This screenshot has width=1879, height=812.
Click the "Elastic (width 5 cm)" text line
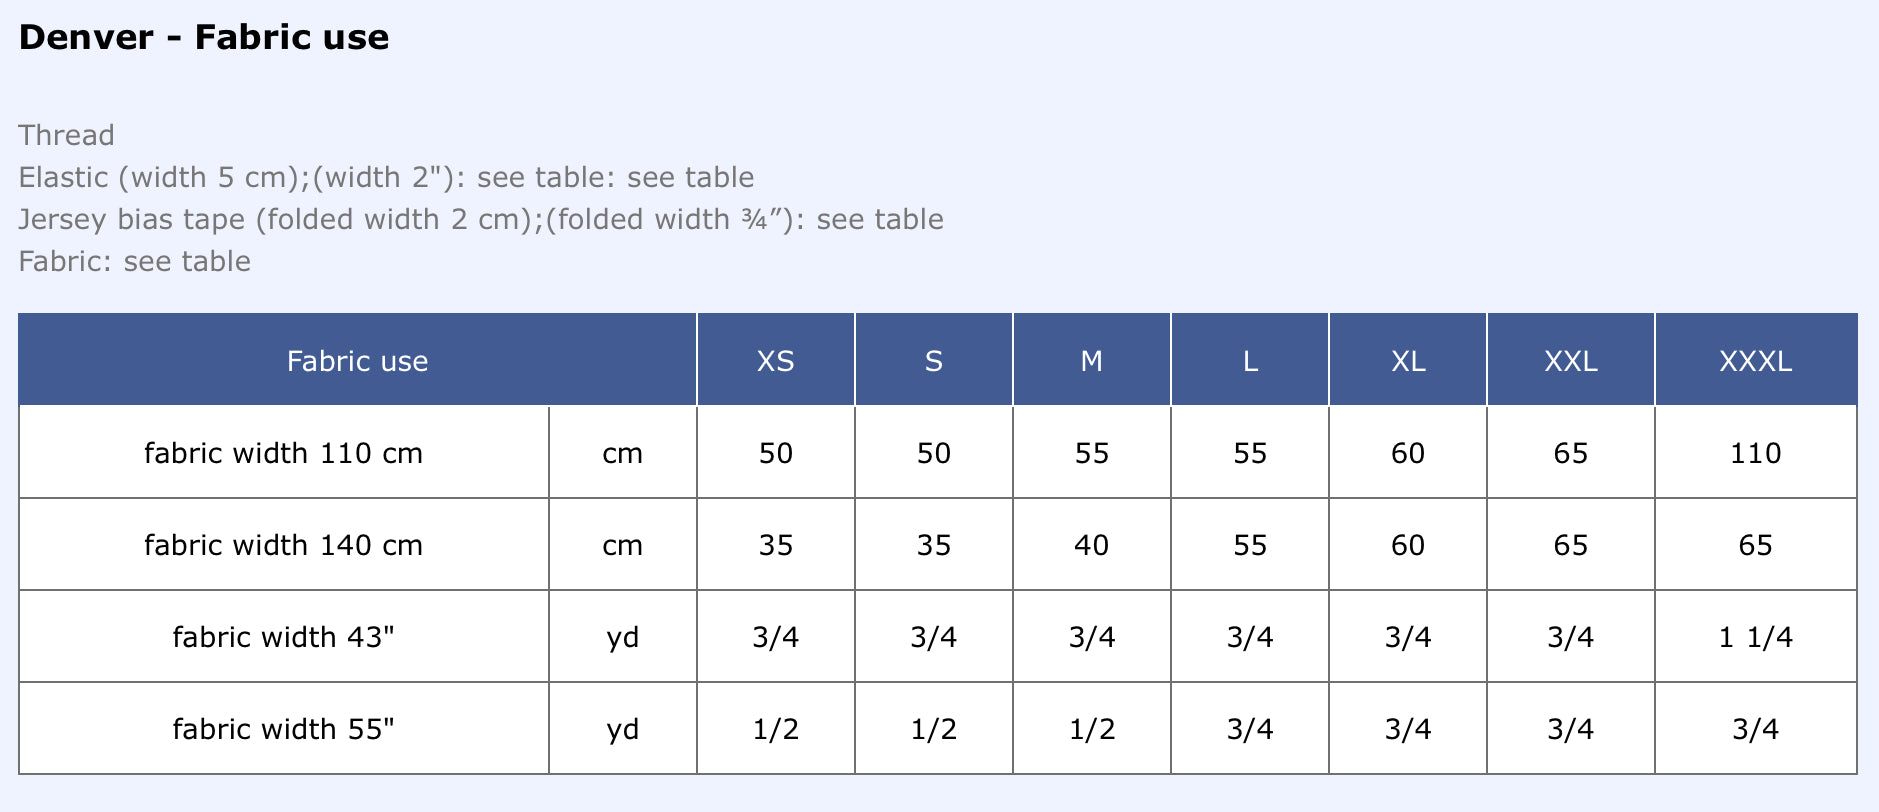(386, 177)
